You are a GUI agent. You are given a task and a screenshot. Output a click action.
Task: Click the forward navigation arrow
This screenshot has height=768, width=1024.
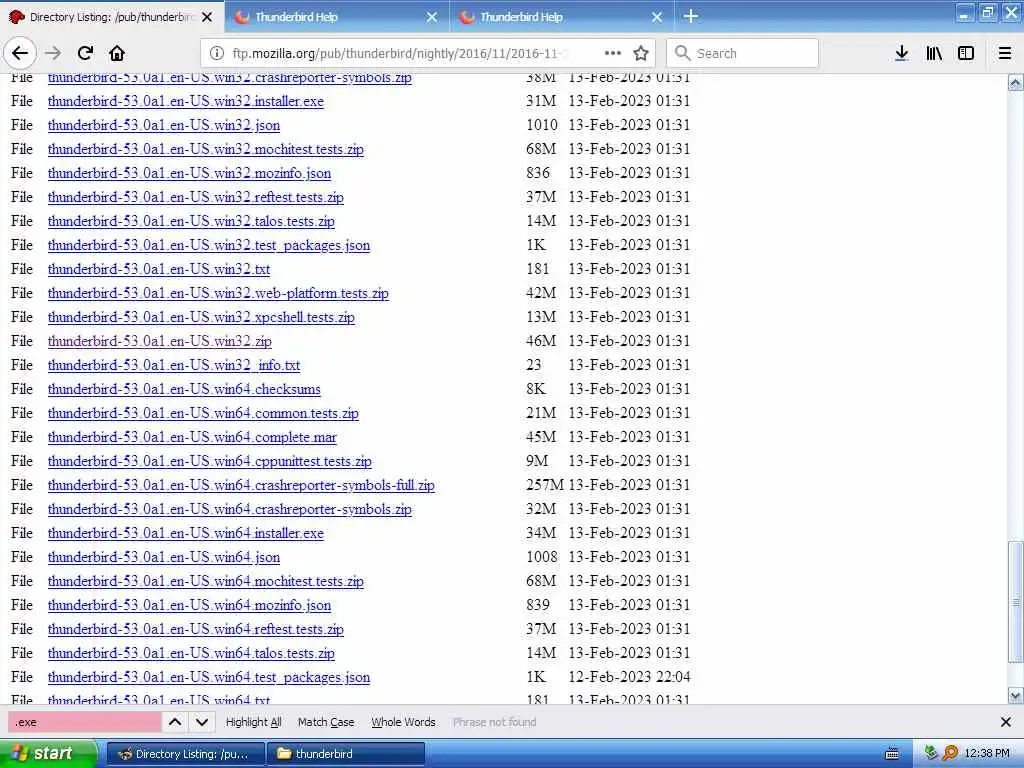(54, 53)
